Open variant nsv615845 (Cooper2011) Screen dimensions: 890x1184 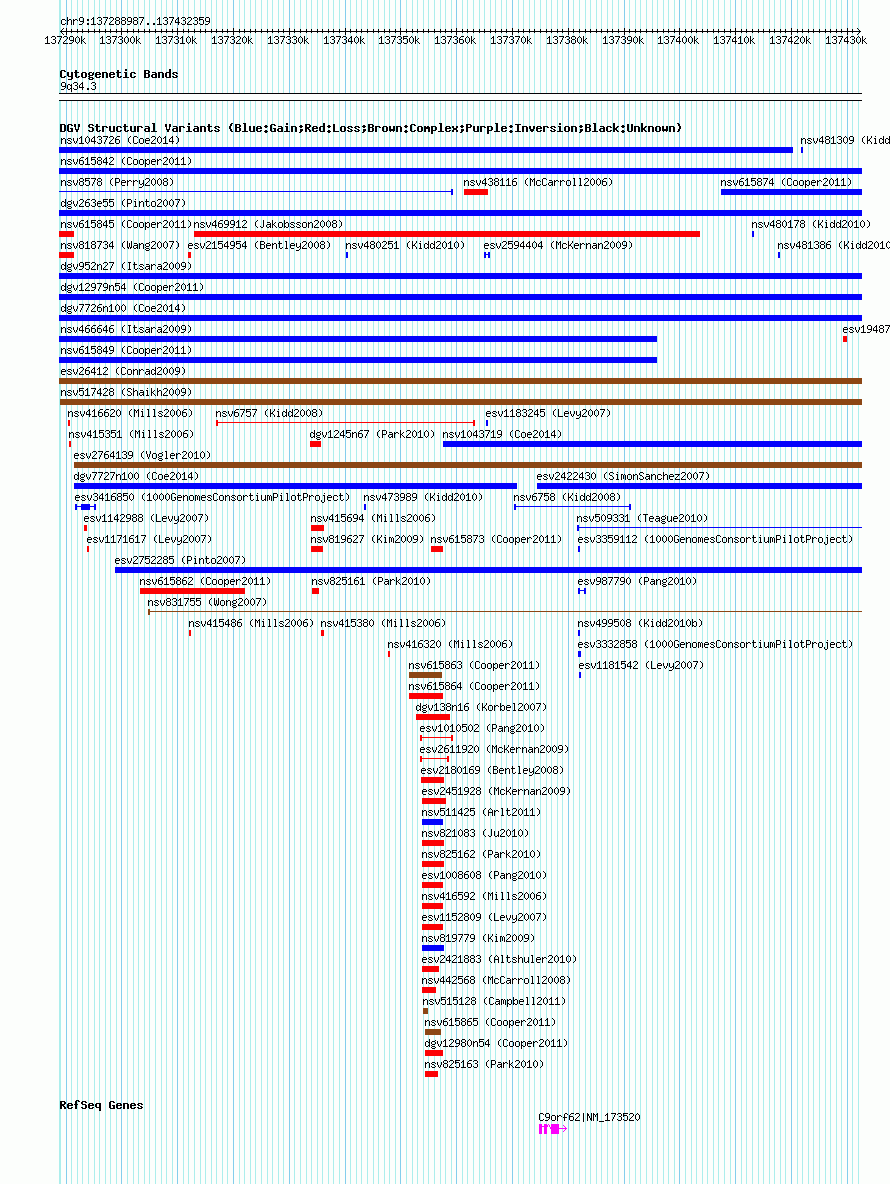(x=125, y=224)
